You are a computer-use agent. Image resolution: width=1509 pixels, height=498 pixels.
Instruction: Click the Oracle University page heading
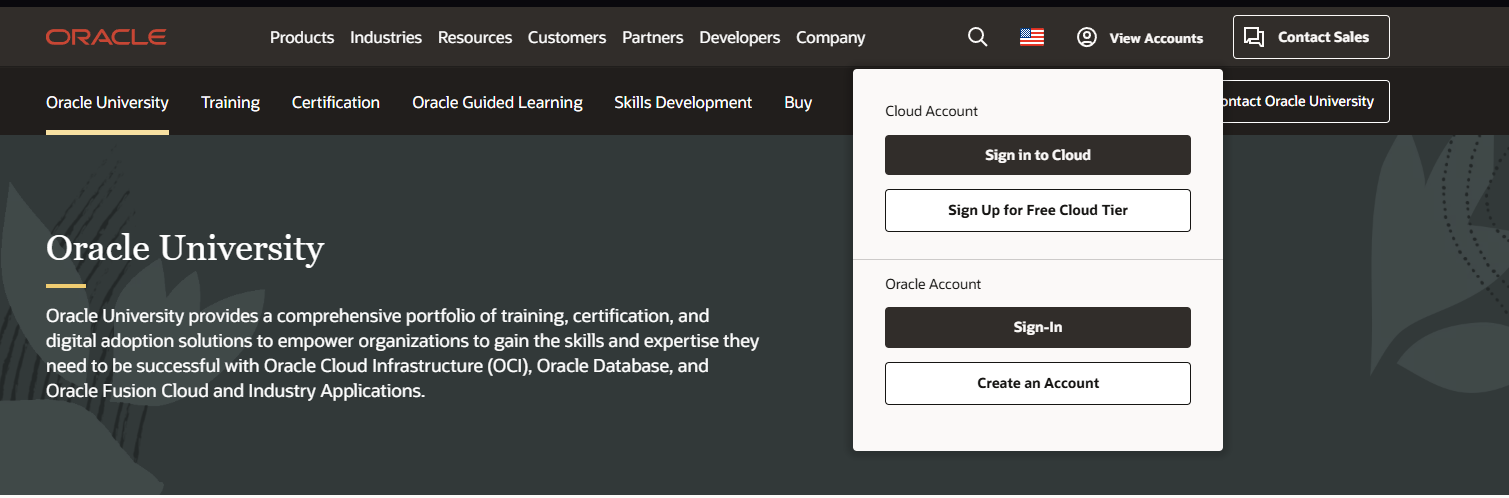185,247
